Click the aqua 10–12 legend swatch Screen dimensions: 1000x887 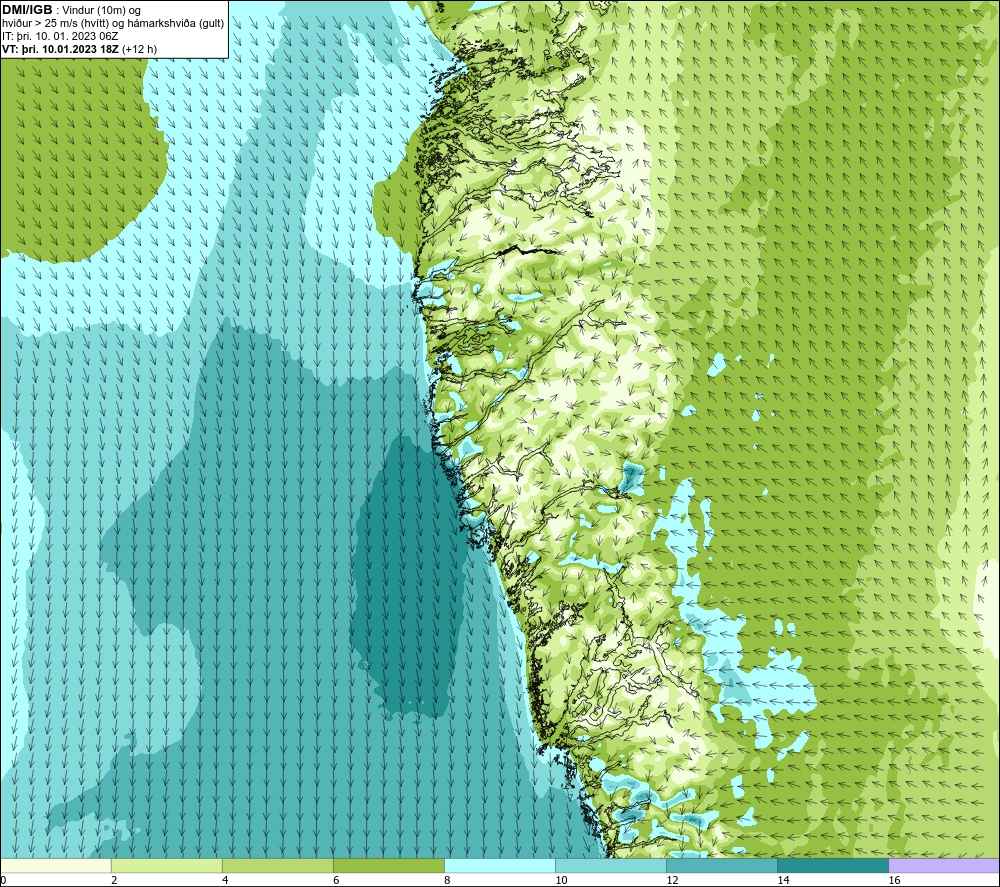(x=611, y=866)
